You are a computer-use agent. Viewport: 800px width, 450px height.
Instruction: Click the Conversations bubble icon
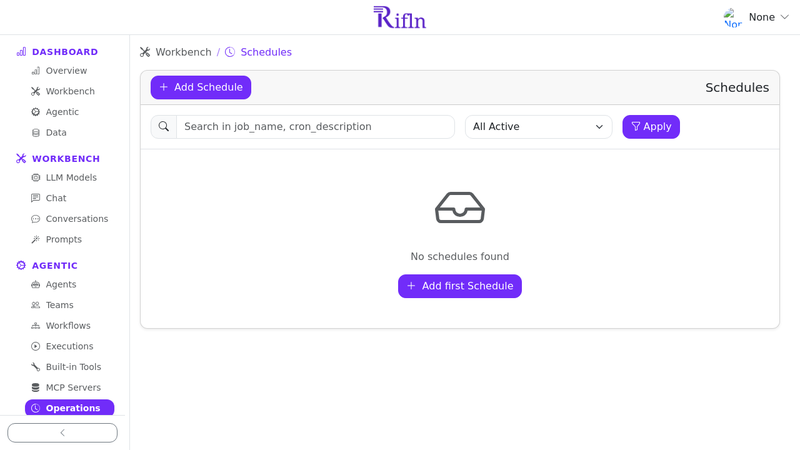pos(36,219)
